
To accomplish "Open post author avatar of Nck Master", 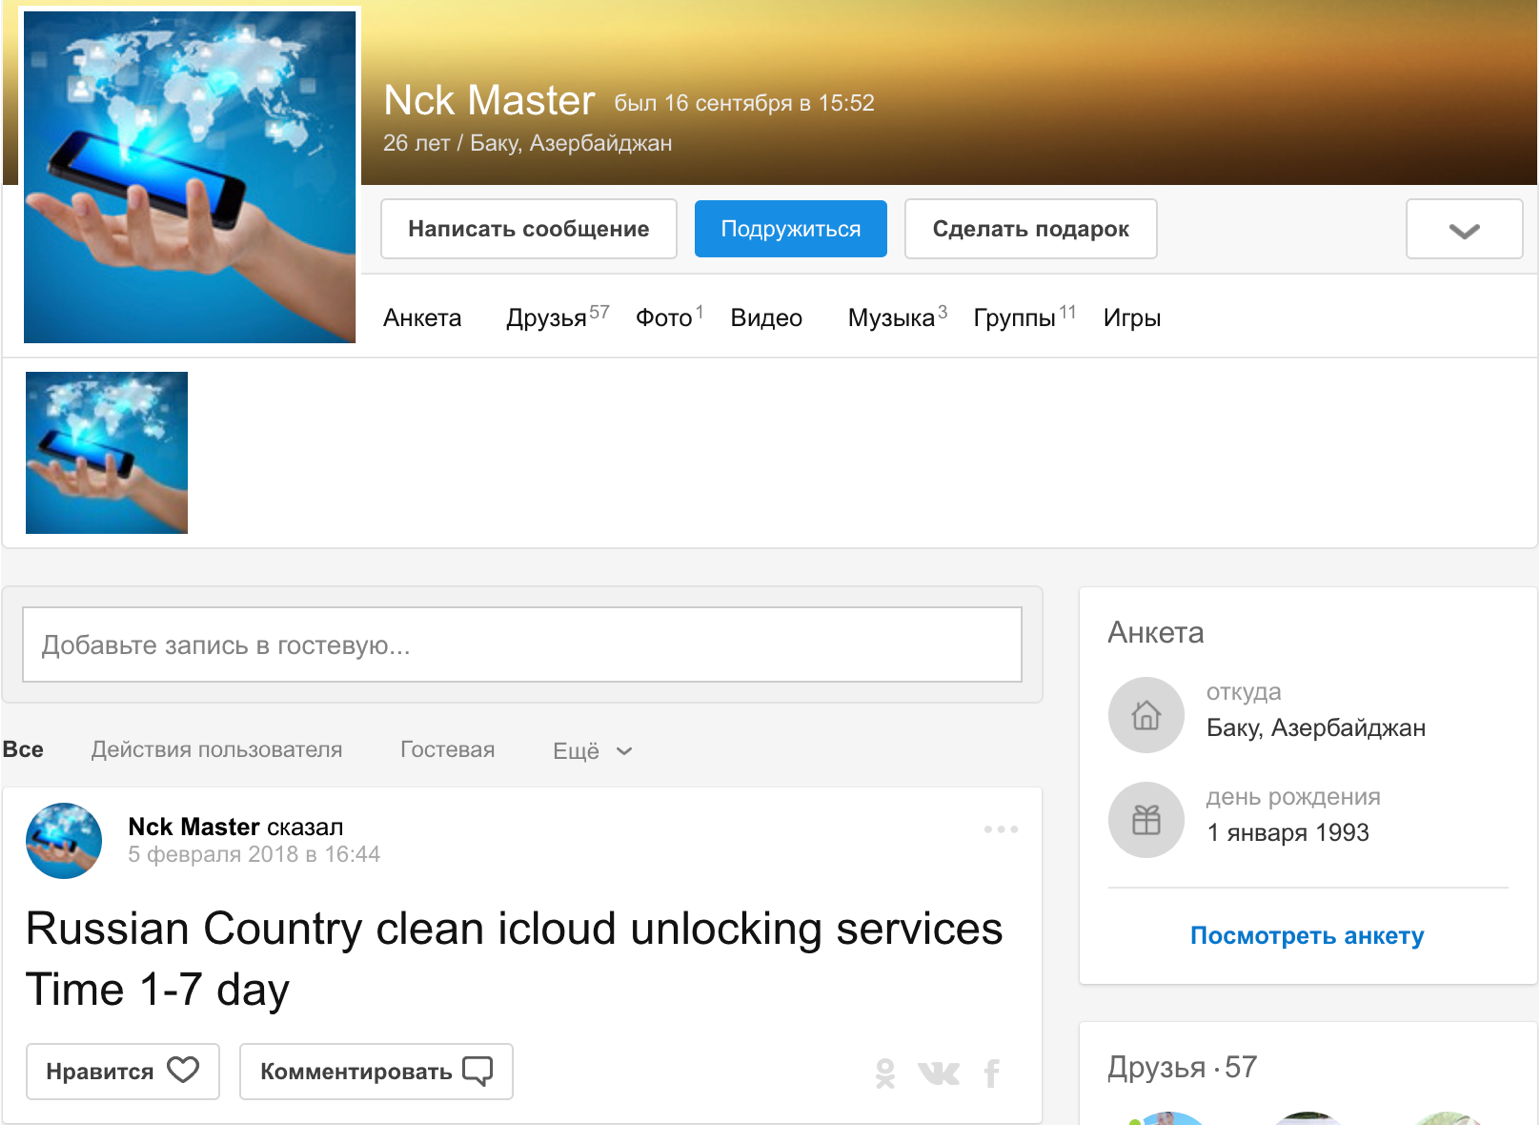I will 64,841.
